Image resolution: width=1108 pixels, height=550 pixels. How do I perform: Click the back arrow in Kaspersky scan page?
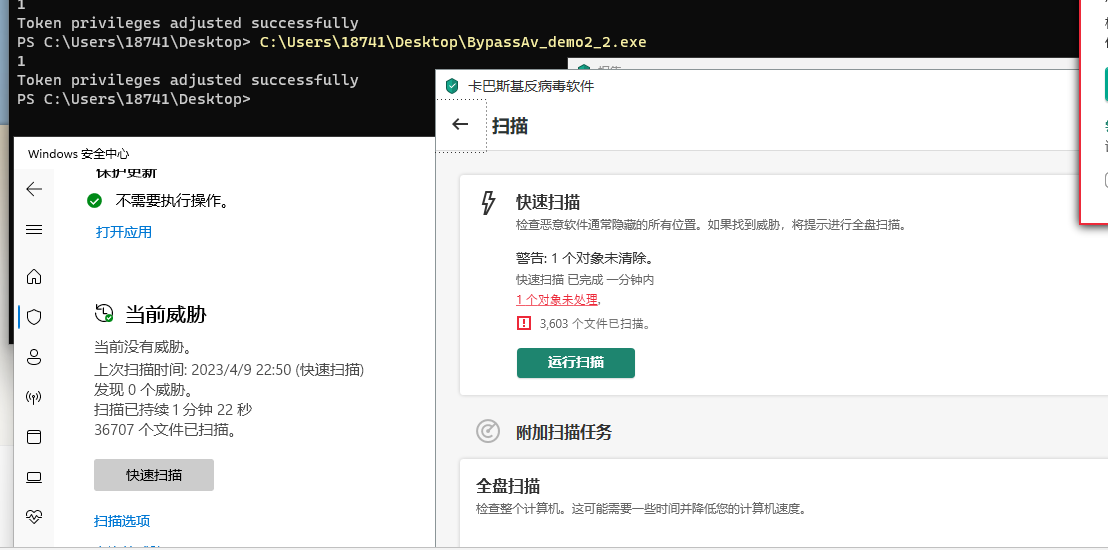point(460,124)
